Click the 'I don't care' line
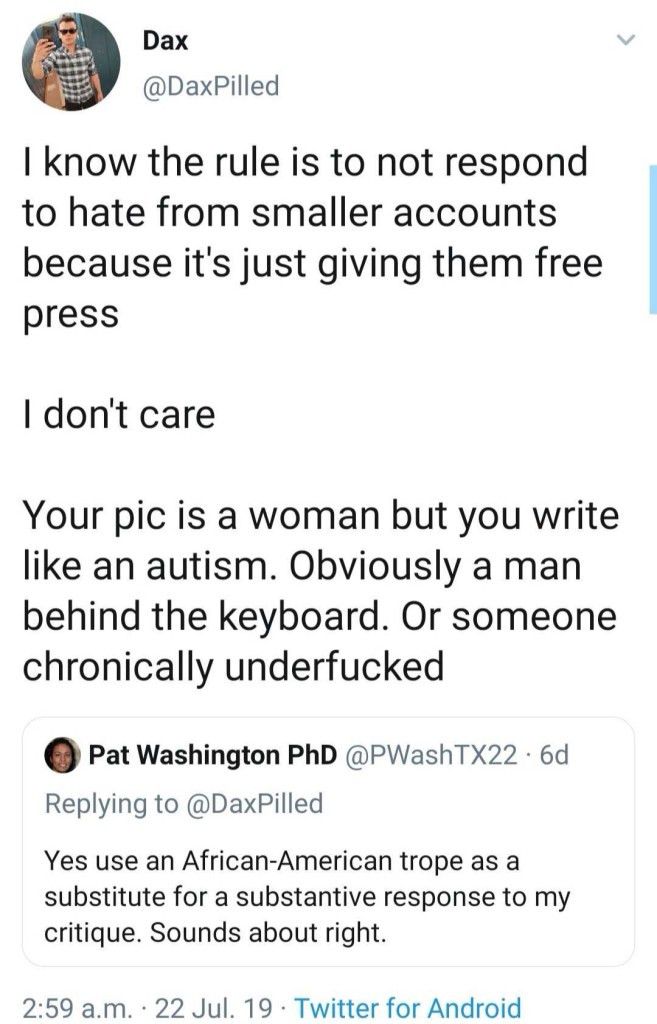 pos(119,413)
